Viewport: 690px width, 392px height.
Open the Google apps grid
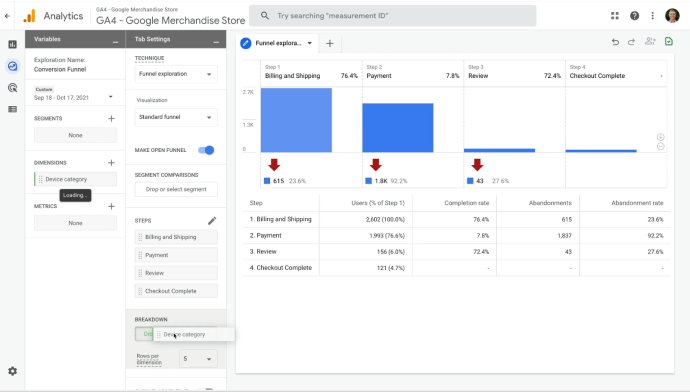click(x=615, y=16)
